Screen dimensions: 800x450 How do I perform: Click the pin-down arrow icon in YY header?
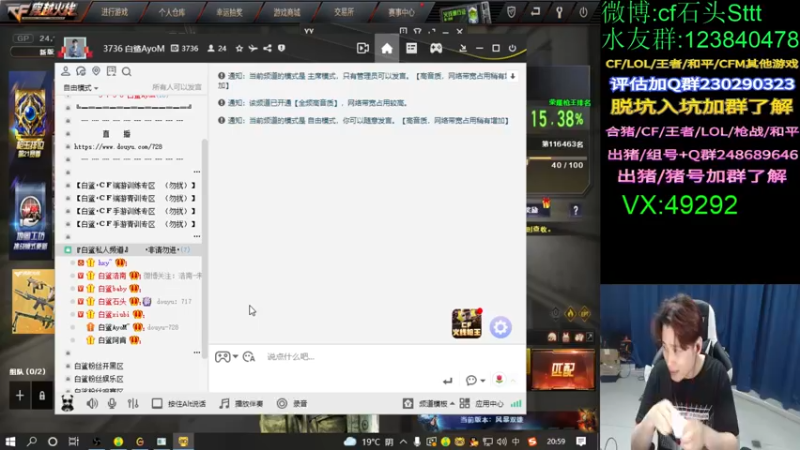tap(463, 48)
